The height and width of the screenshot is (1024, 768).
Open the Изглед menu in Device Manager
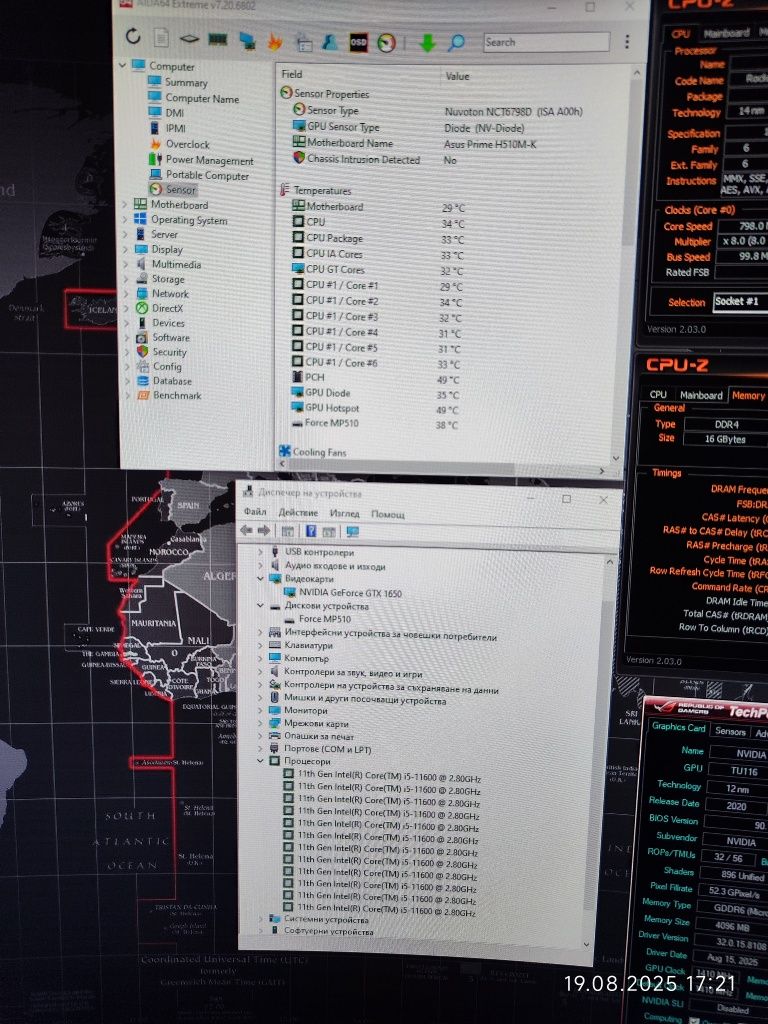(344, 514)
